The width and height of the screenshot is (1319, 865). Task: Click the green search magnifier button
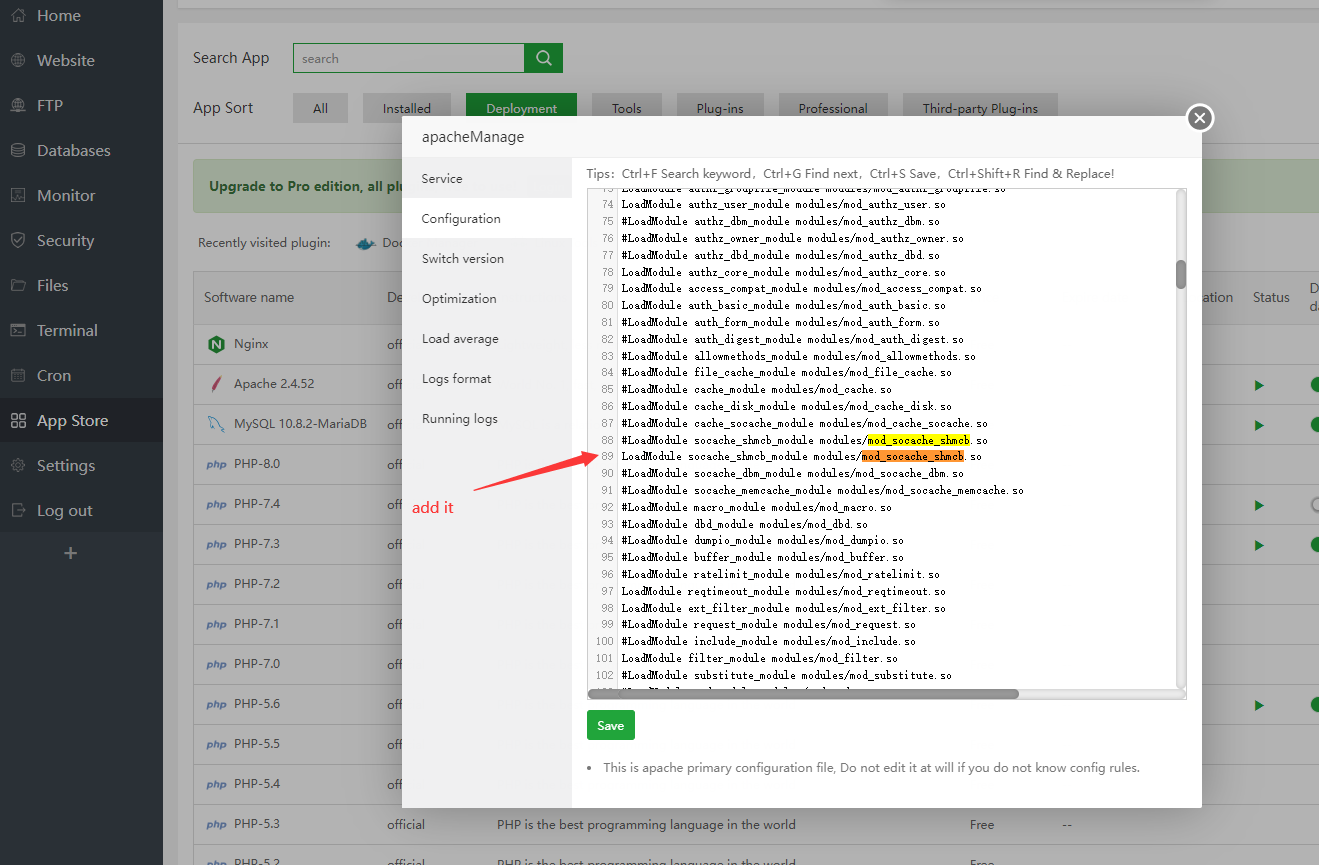[543, 58]
